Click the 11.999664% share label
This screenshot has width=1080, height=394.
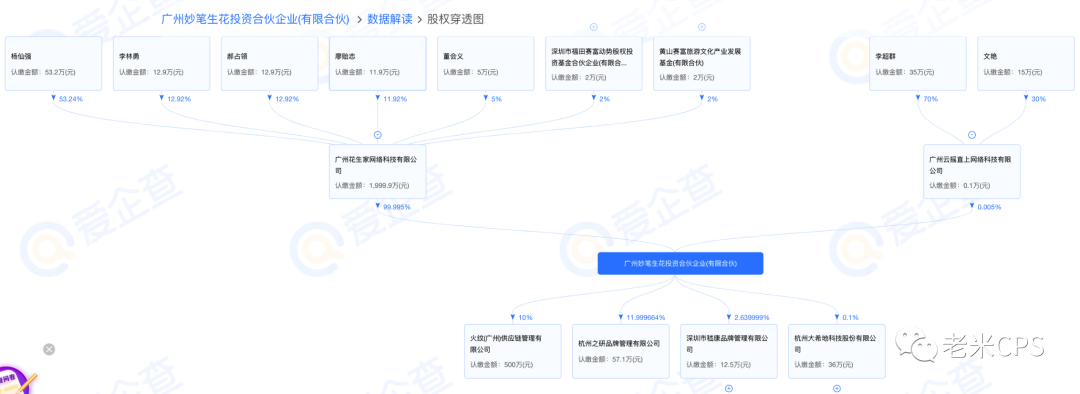(645, 318)
